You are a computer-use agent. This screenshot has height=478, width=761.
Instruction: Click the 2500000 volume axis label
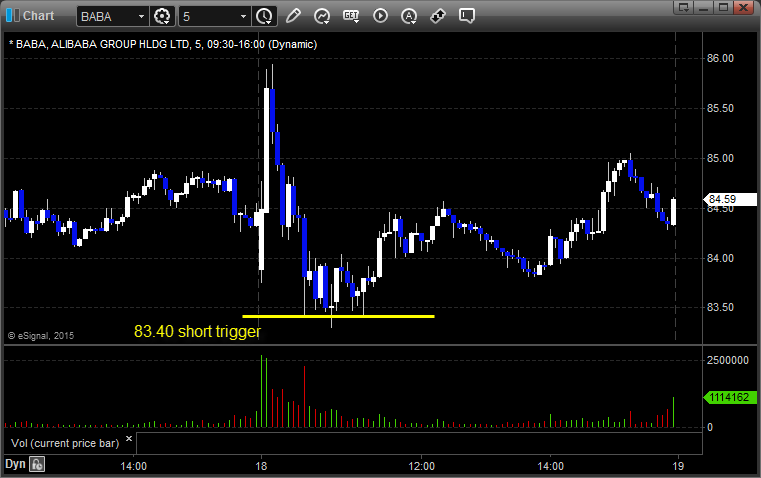click(728, 360)
